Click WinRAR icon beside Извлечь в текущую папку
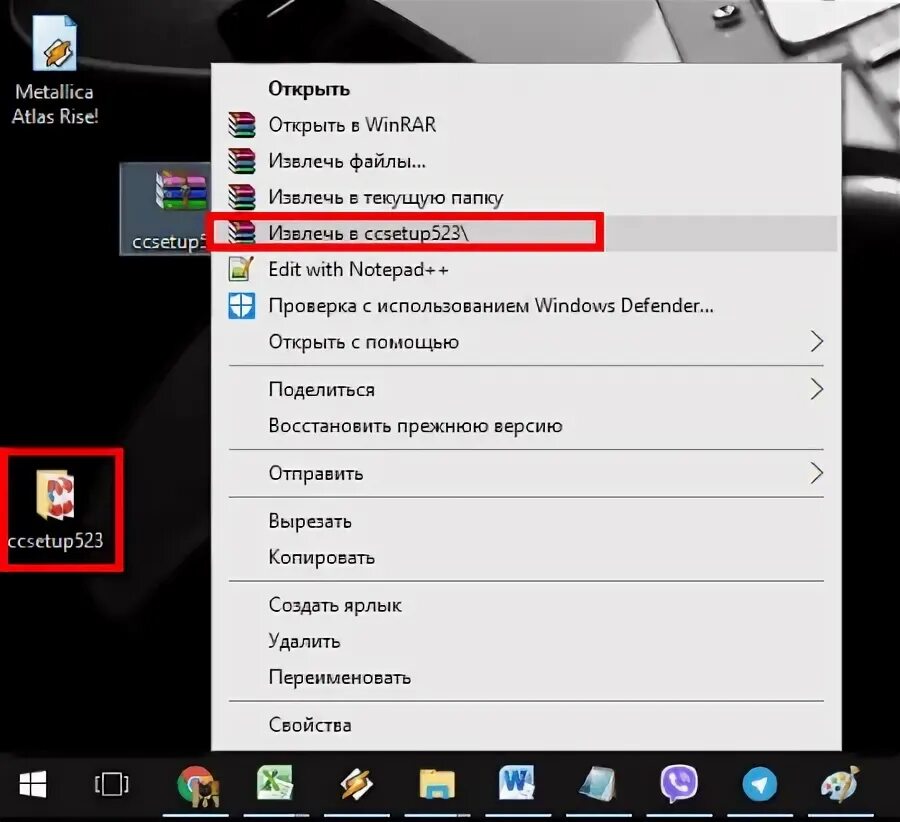This screenshot has height=822, width=900. [242, 197]
